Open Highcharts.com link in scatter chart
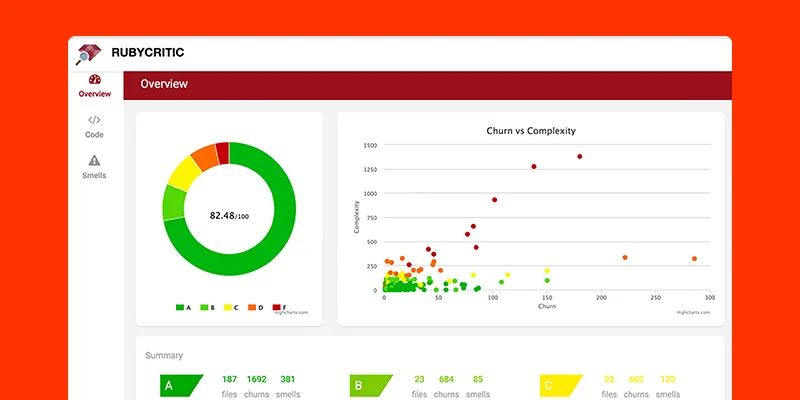The image size is (800, 400). point(693,312)
